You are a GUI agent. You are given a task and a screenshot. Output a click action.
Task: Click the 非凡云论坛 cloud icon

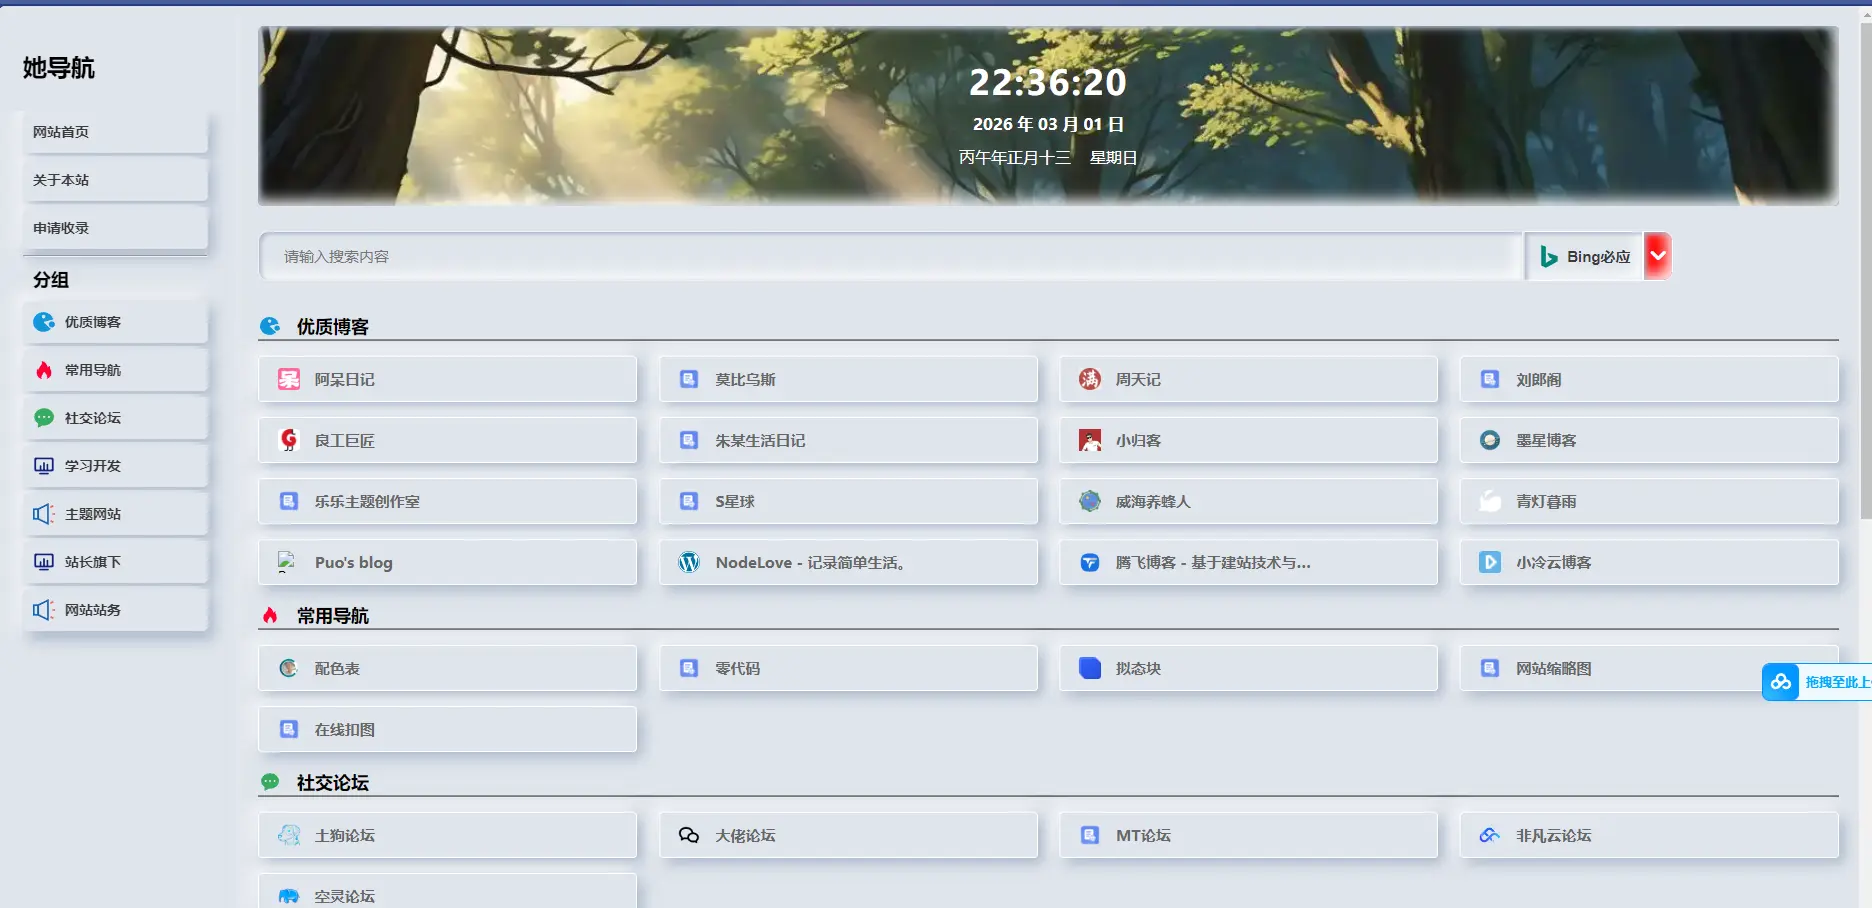point(1490,836)
